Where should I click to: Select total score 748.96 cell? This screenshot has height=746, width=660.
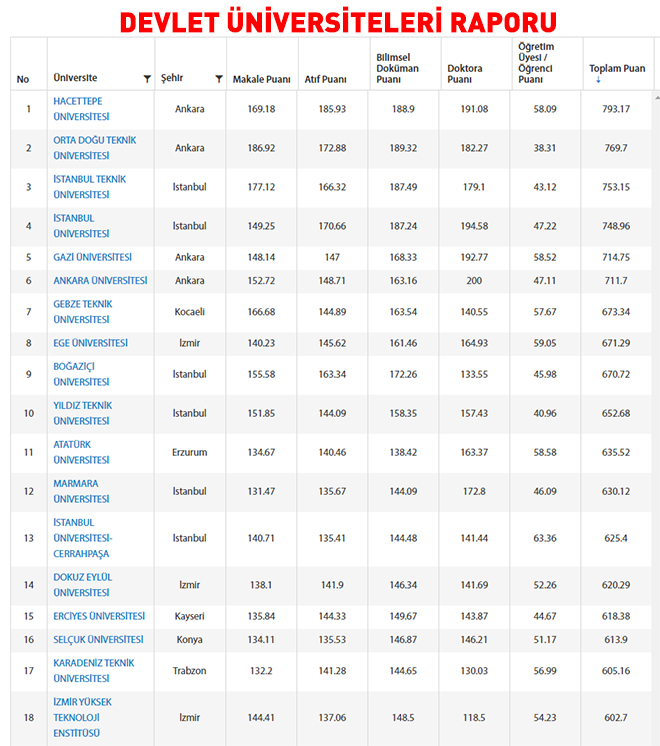tap(616, 226)
